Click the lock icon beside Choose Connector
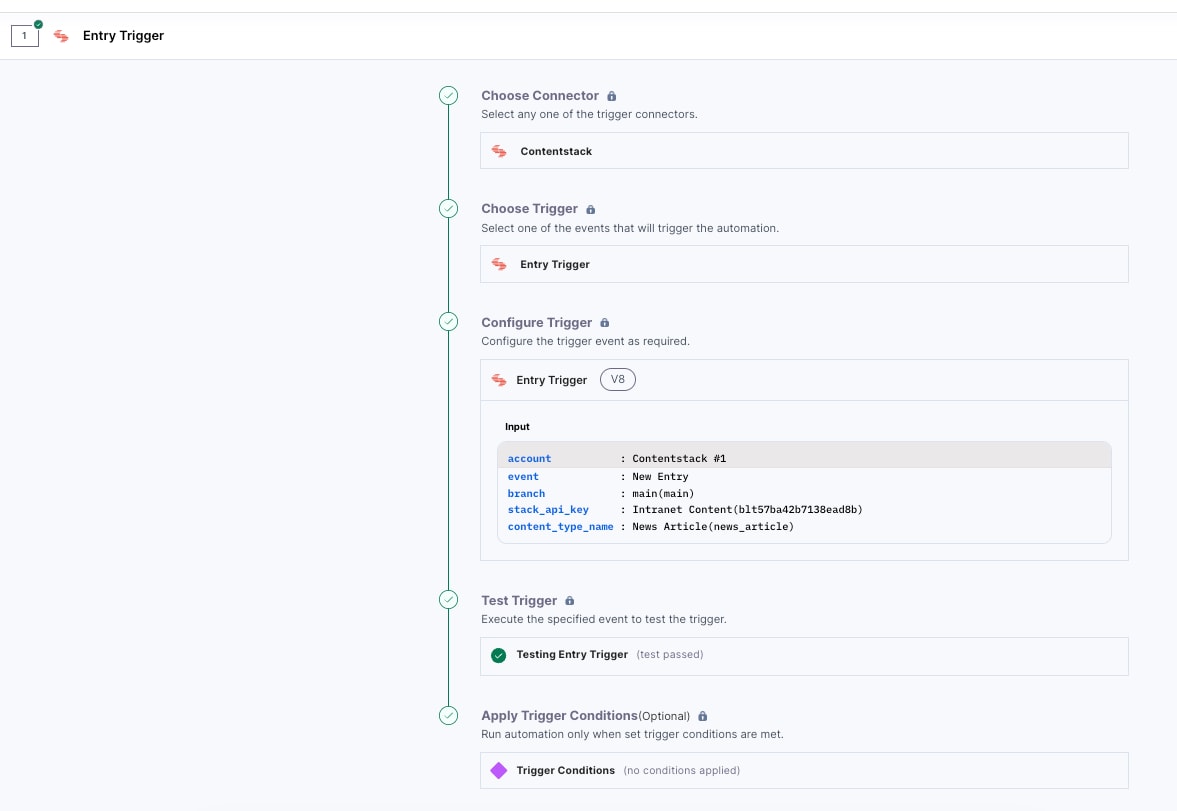 (612, 97)
